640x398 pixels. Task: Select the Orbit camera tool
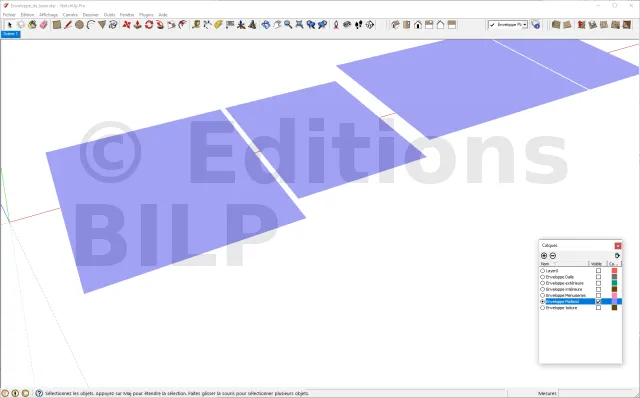coord(266,25)
